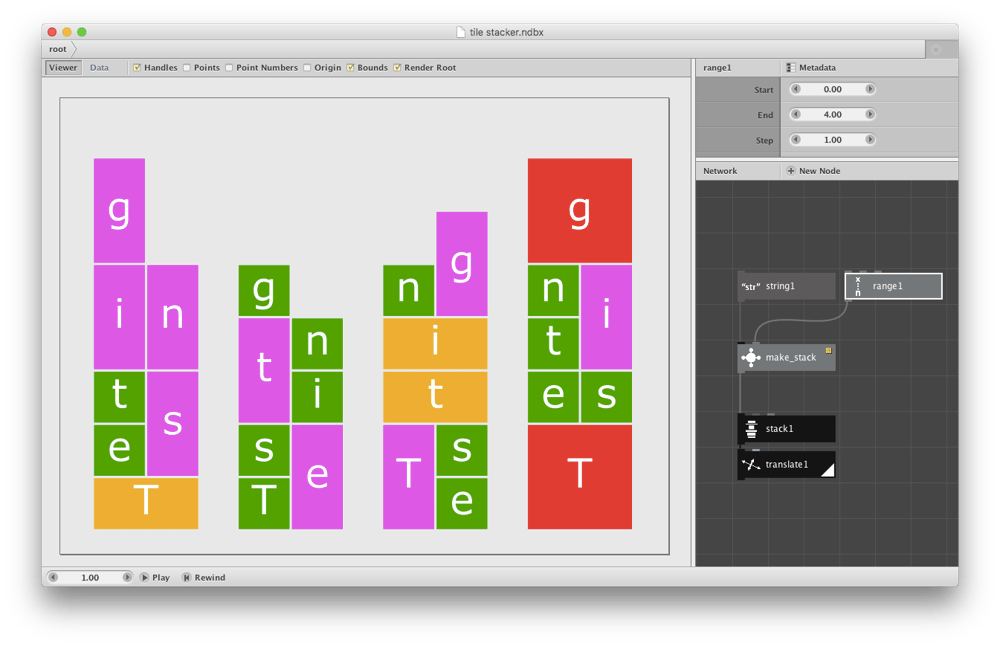Click the Rewind button label
The height and width of the screenshot is (646, 1000).
tap(210, 578)
